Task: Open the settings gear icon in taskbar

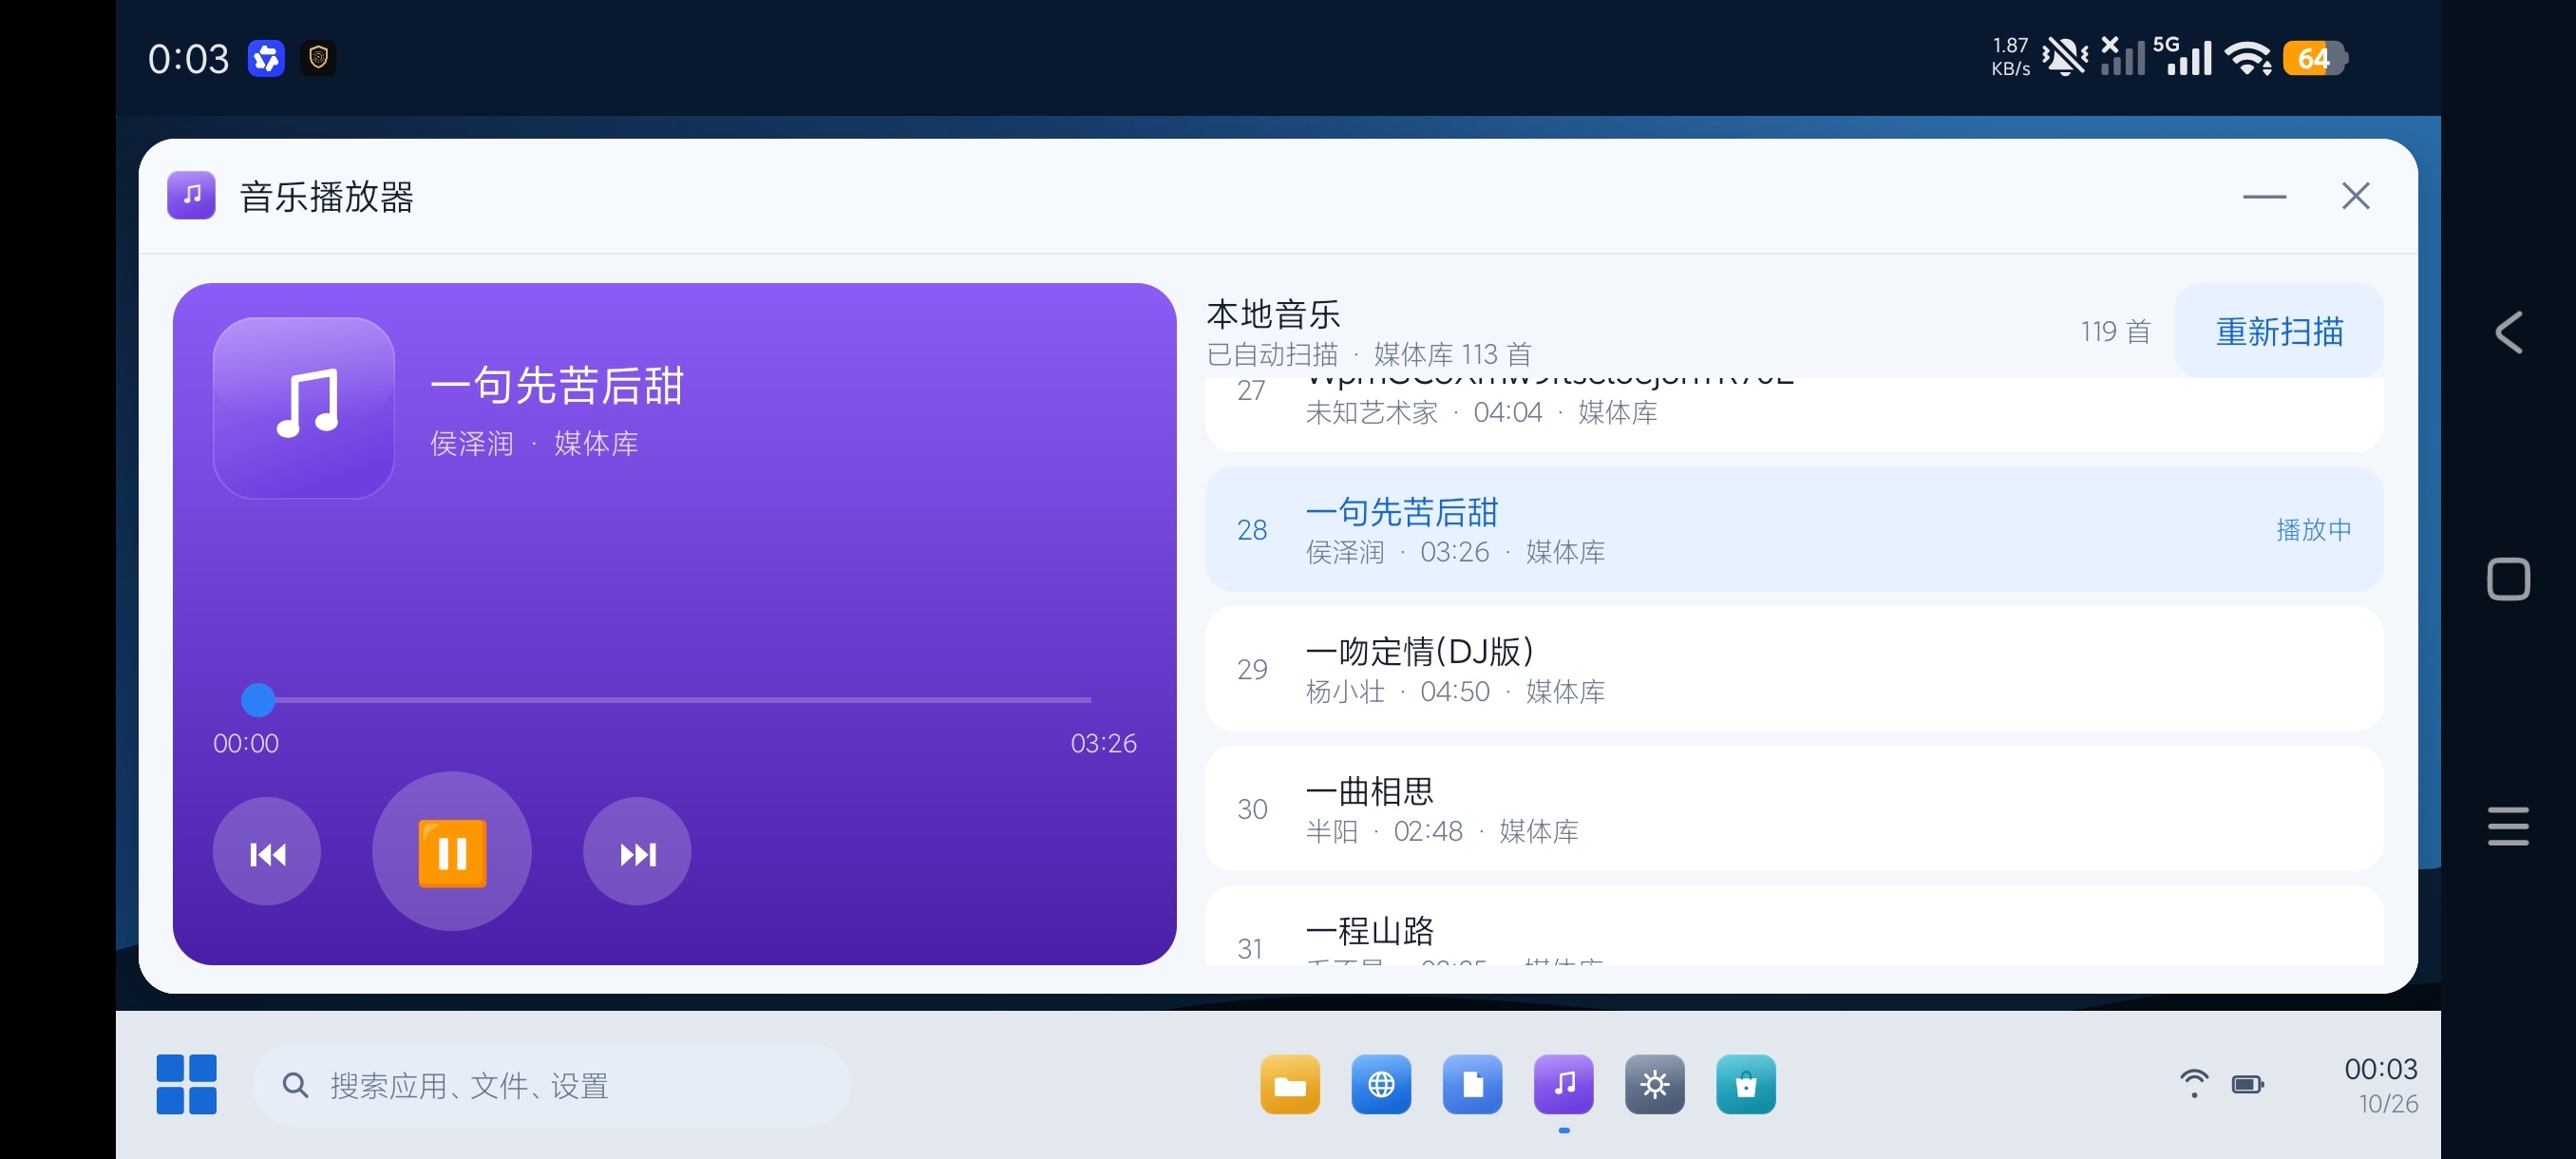Action: pyautogui.click(x=1655, y=1084)
